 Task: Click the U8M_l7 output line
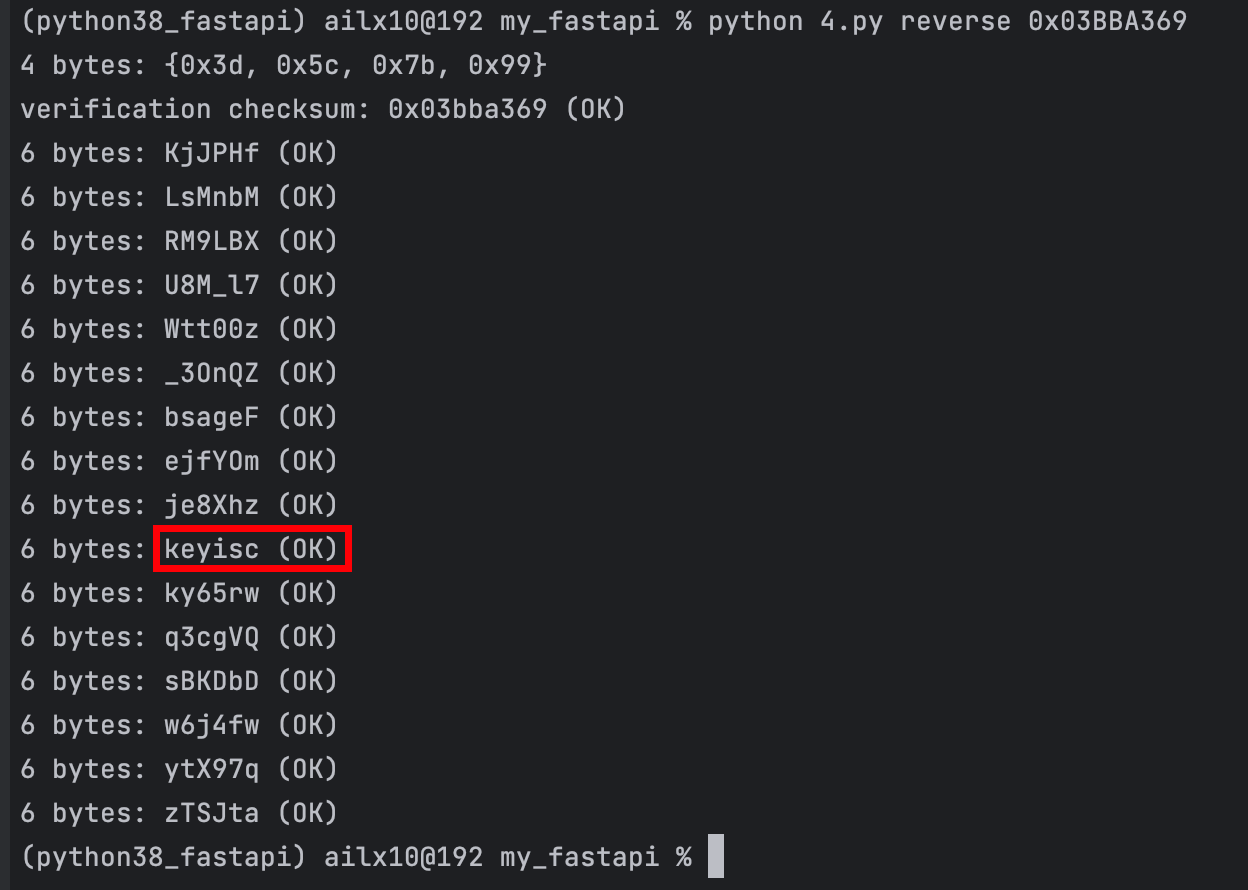click(179, 285)
